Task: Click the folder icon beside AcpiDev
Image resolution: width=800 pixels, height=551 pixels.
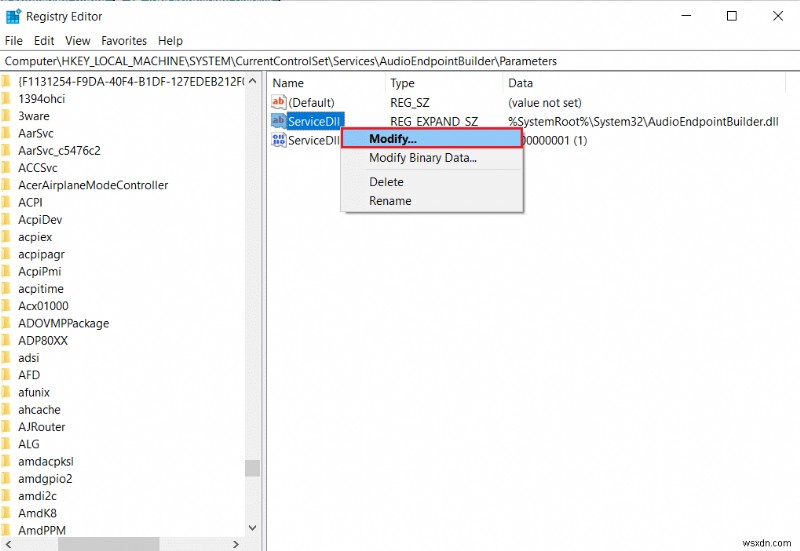Action: click(x=6, y=220)
